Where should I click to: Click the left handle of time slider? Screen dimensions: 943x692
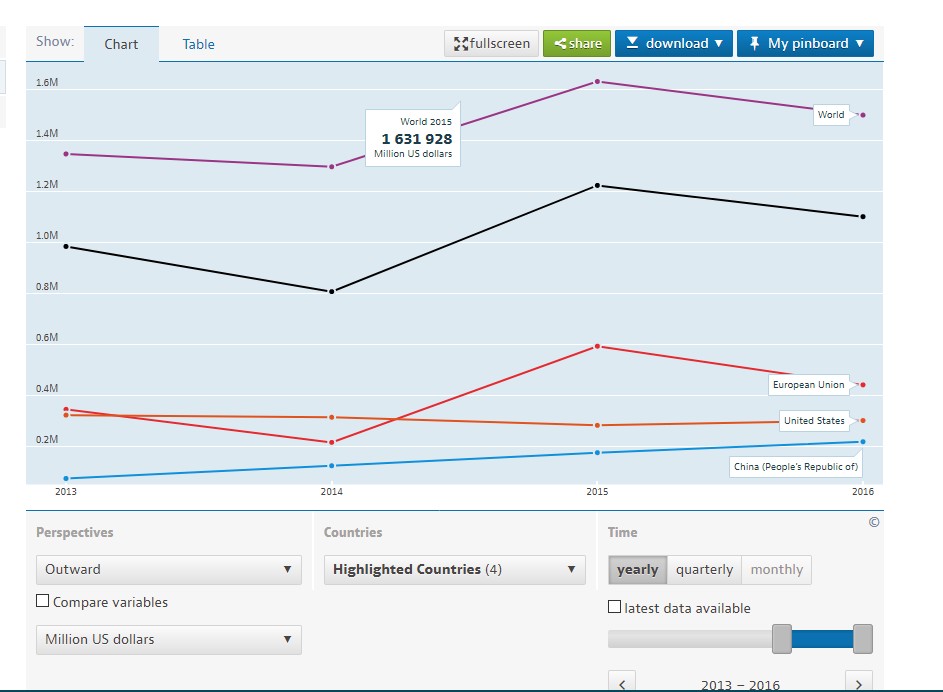click(782, 638)
